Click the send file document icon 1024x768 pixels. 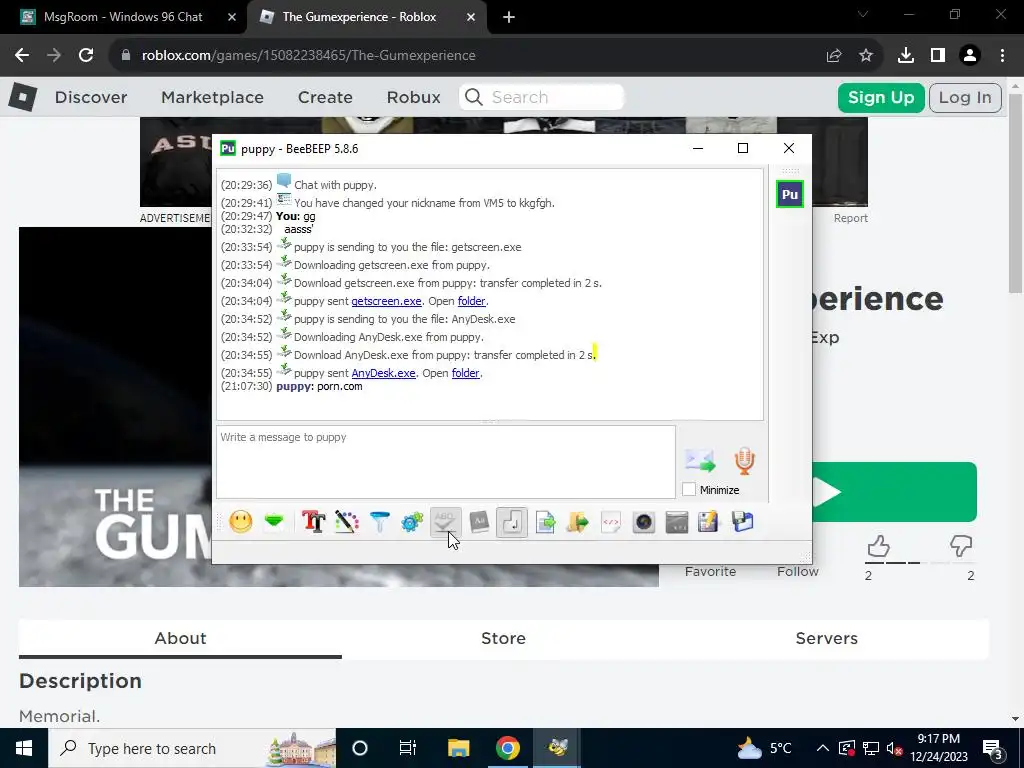(x=545, y=522)
